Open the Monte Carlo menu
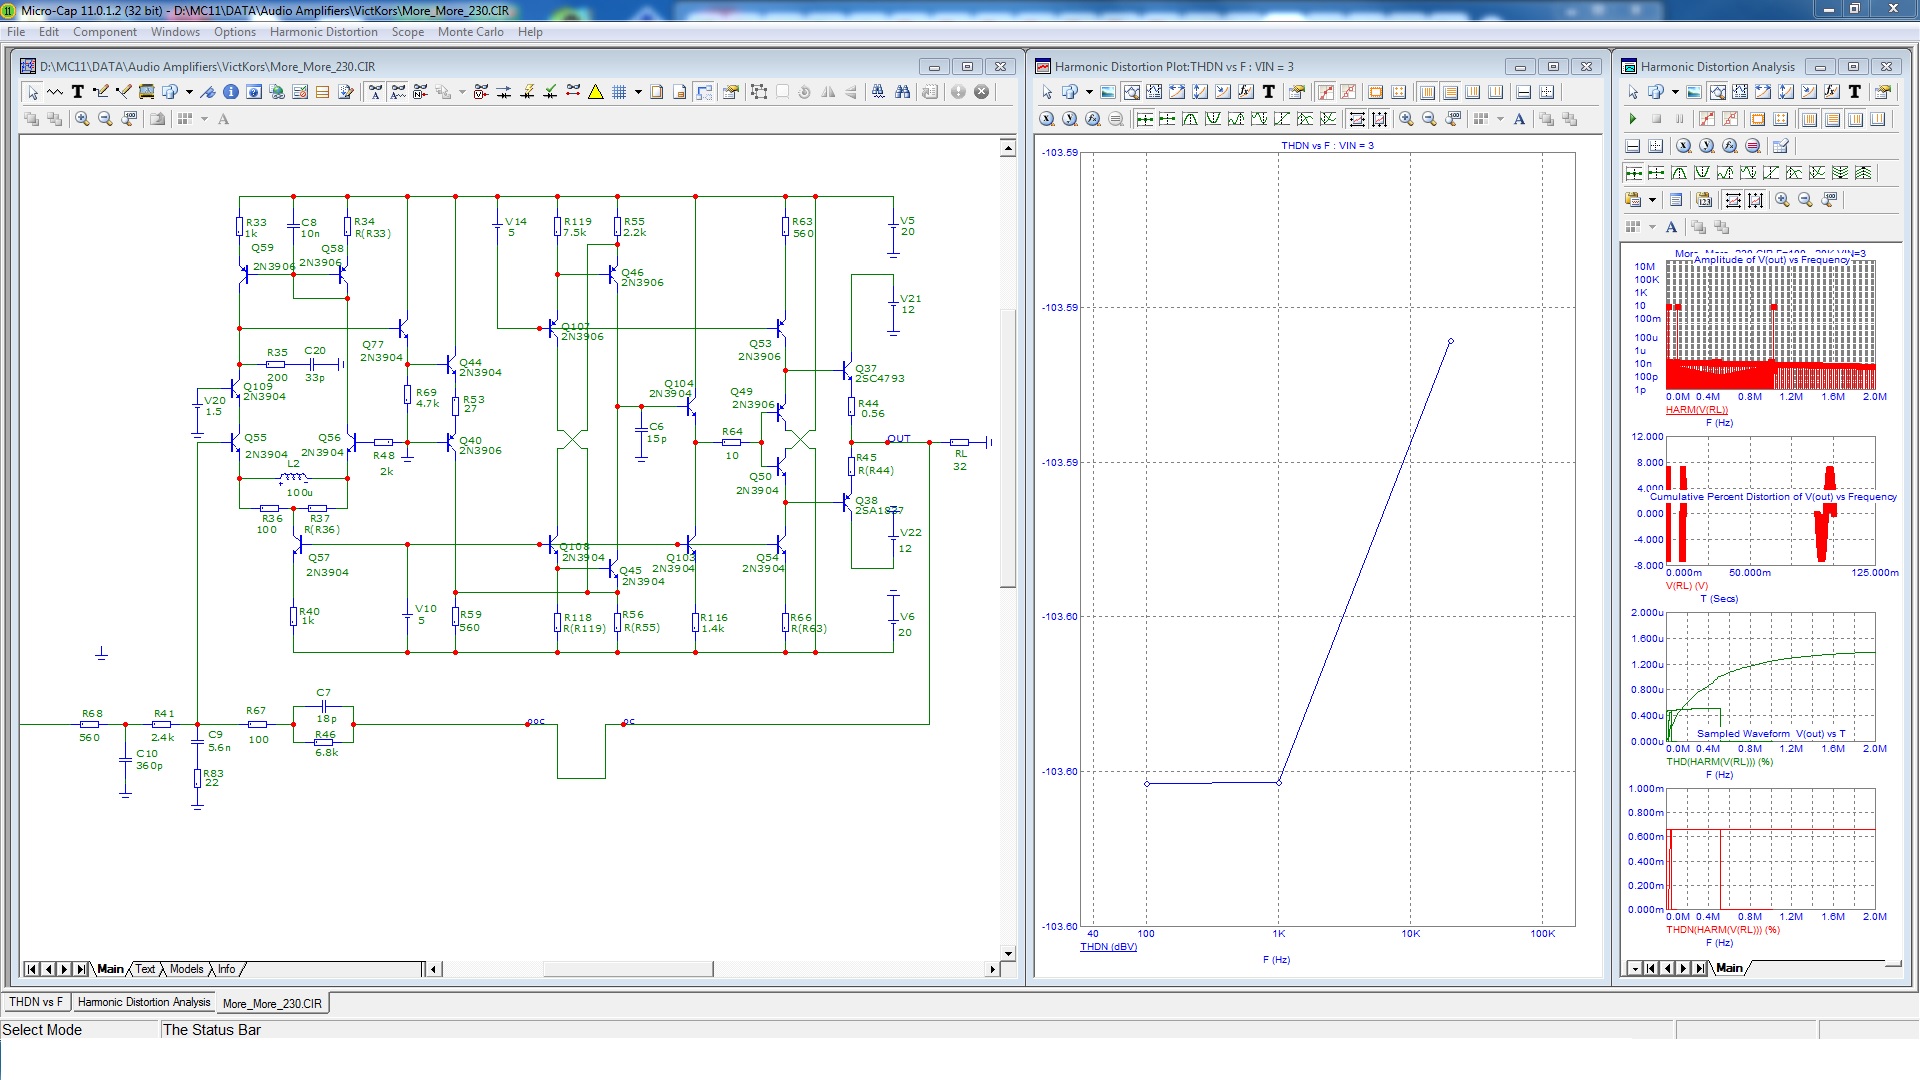 tap(470, 32)
